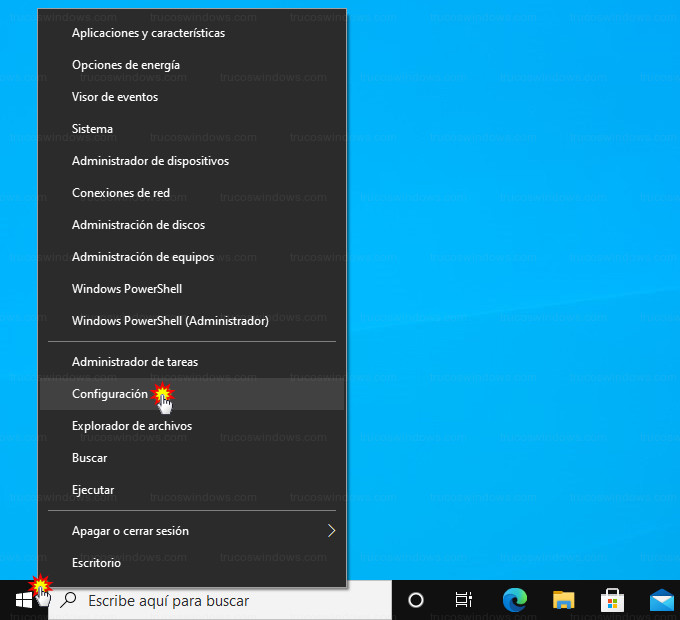Viewport: 680px width, 620px height.
Task: Open Cortana circle icon
Action: pos(416,600)
